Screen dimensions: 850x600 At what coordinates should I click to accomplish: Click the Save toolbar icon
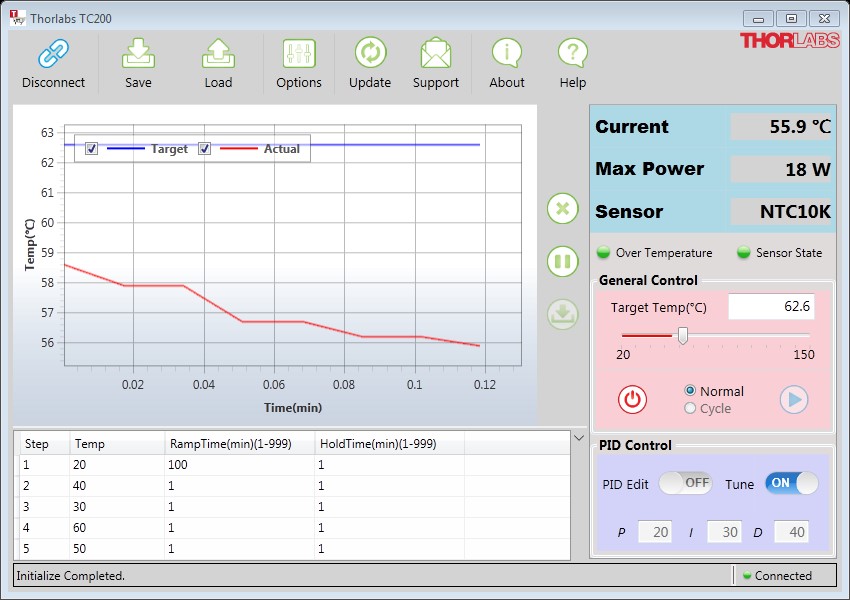pyautogui.click(x=138, y=53)
